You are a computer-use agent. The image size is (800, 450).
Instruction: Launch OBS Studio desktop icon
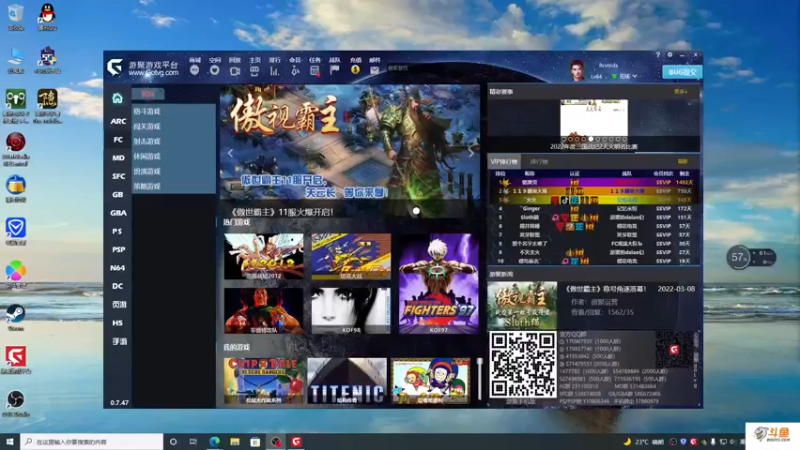[16, 403]
